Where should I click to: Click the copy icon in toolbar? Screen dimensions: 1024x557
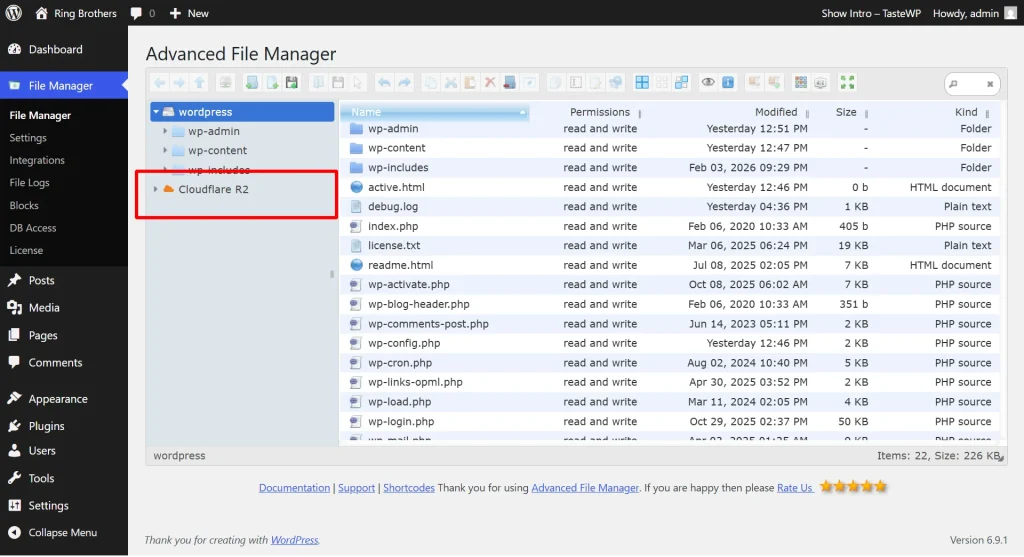(430, 82)
